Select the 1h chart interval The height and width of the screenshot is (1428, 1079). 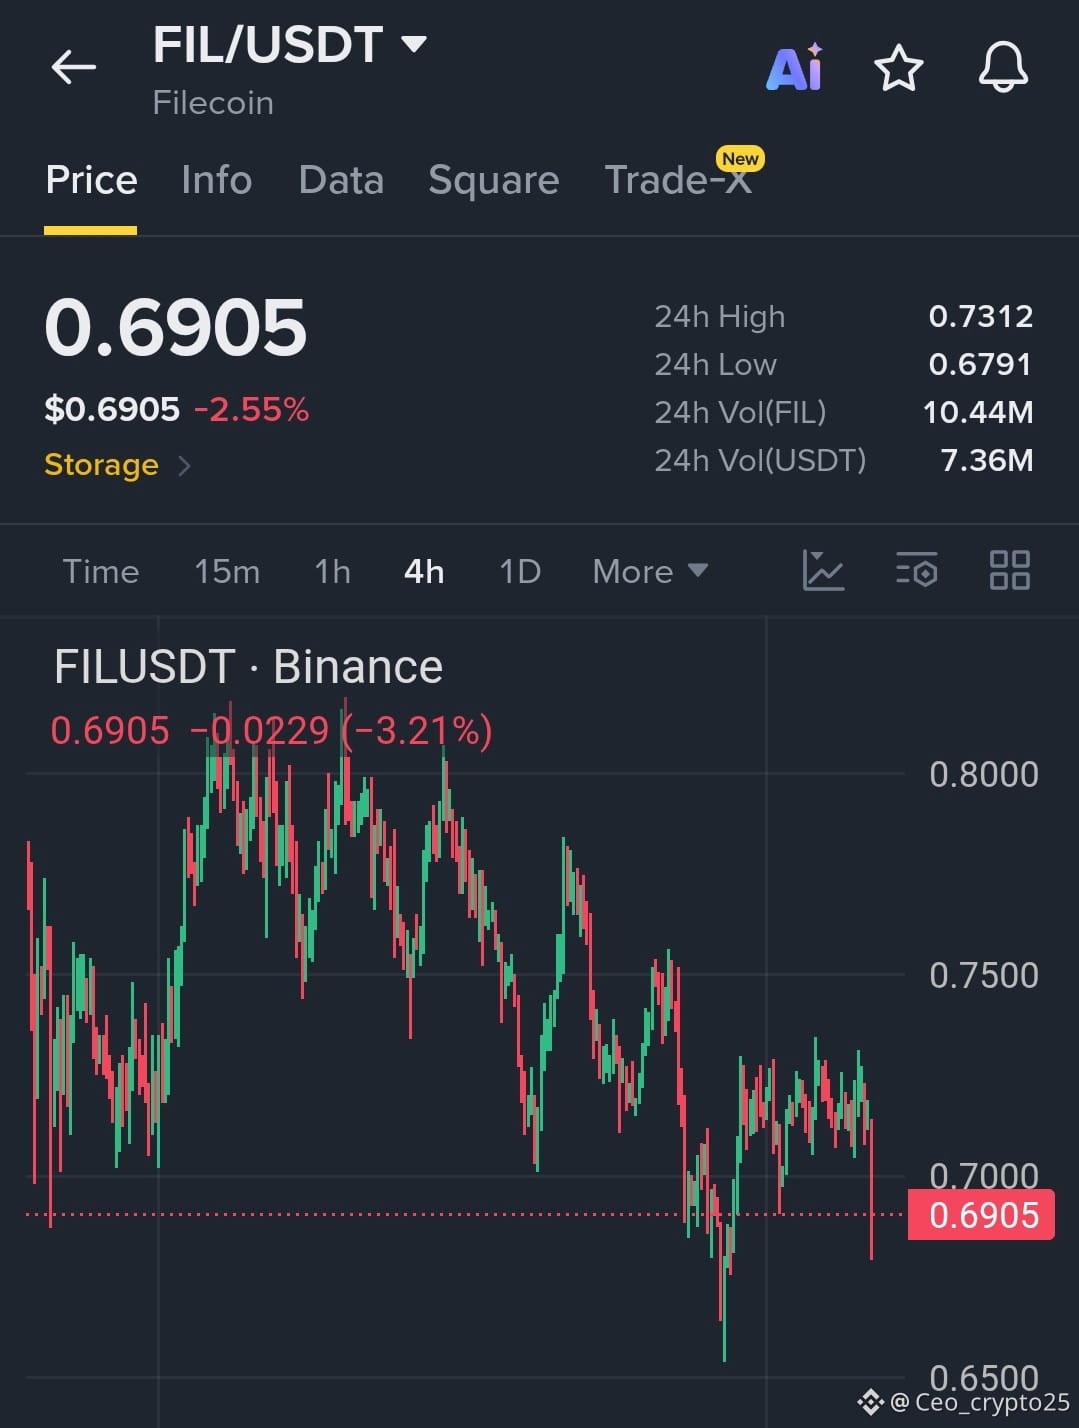tap(332, 572)
